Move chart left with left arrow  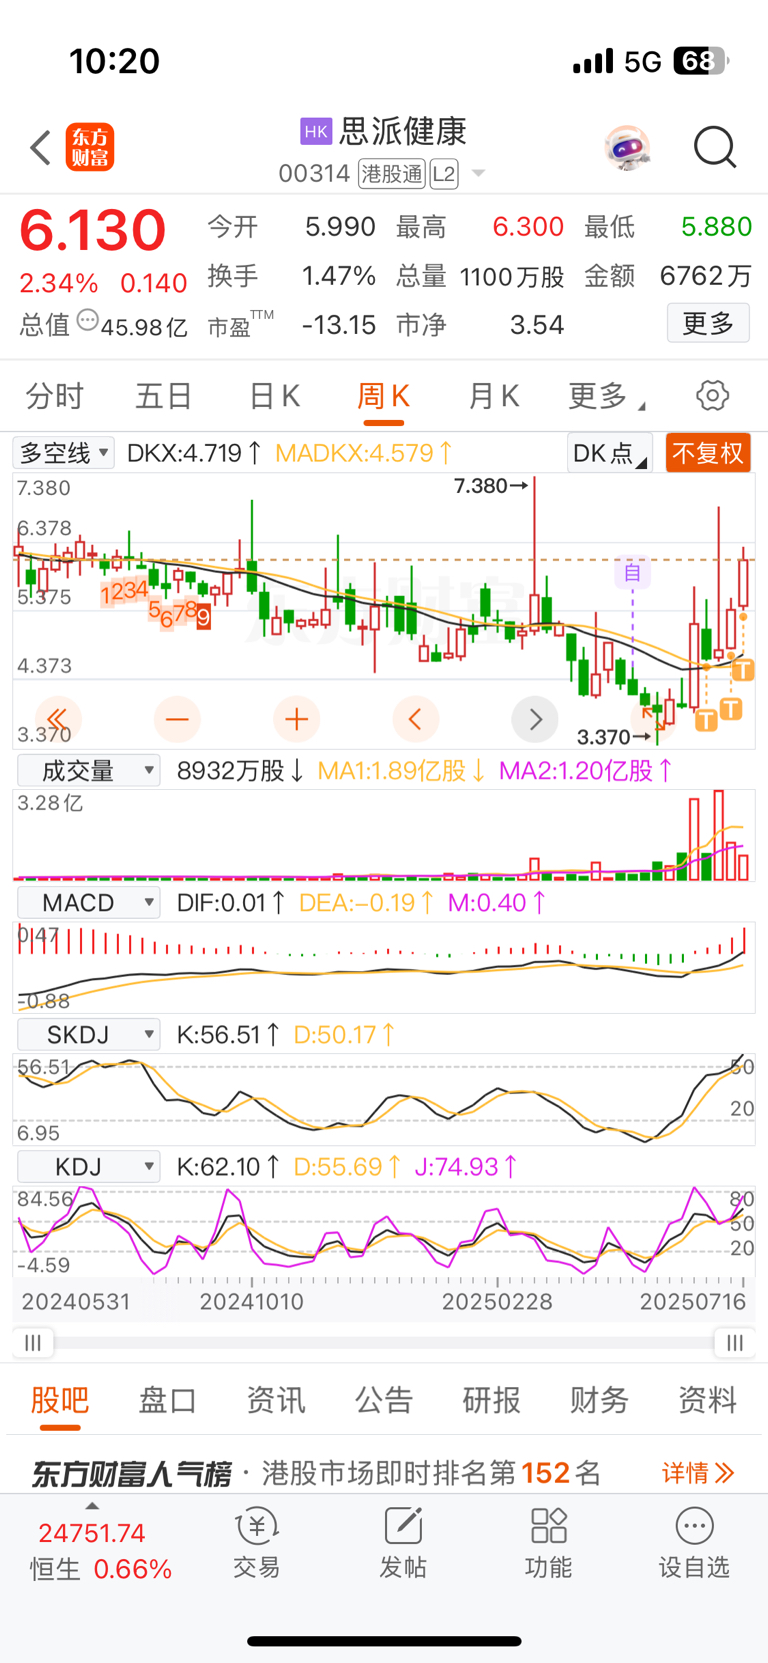(416, 719)
